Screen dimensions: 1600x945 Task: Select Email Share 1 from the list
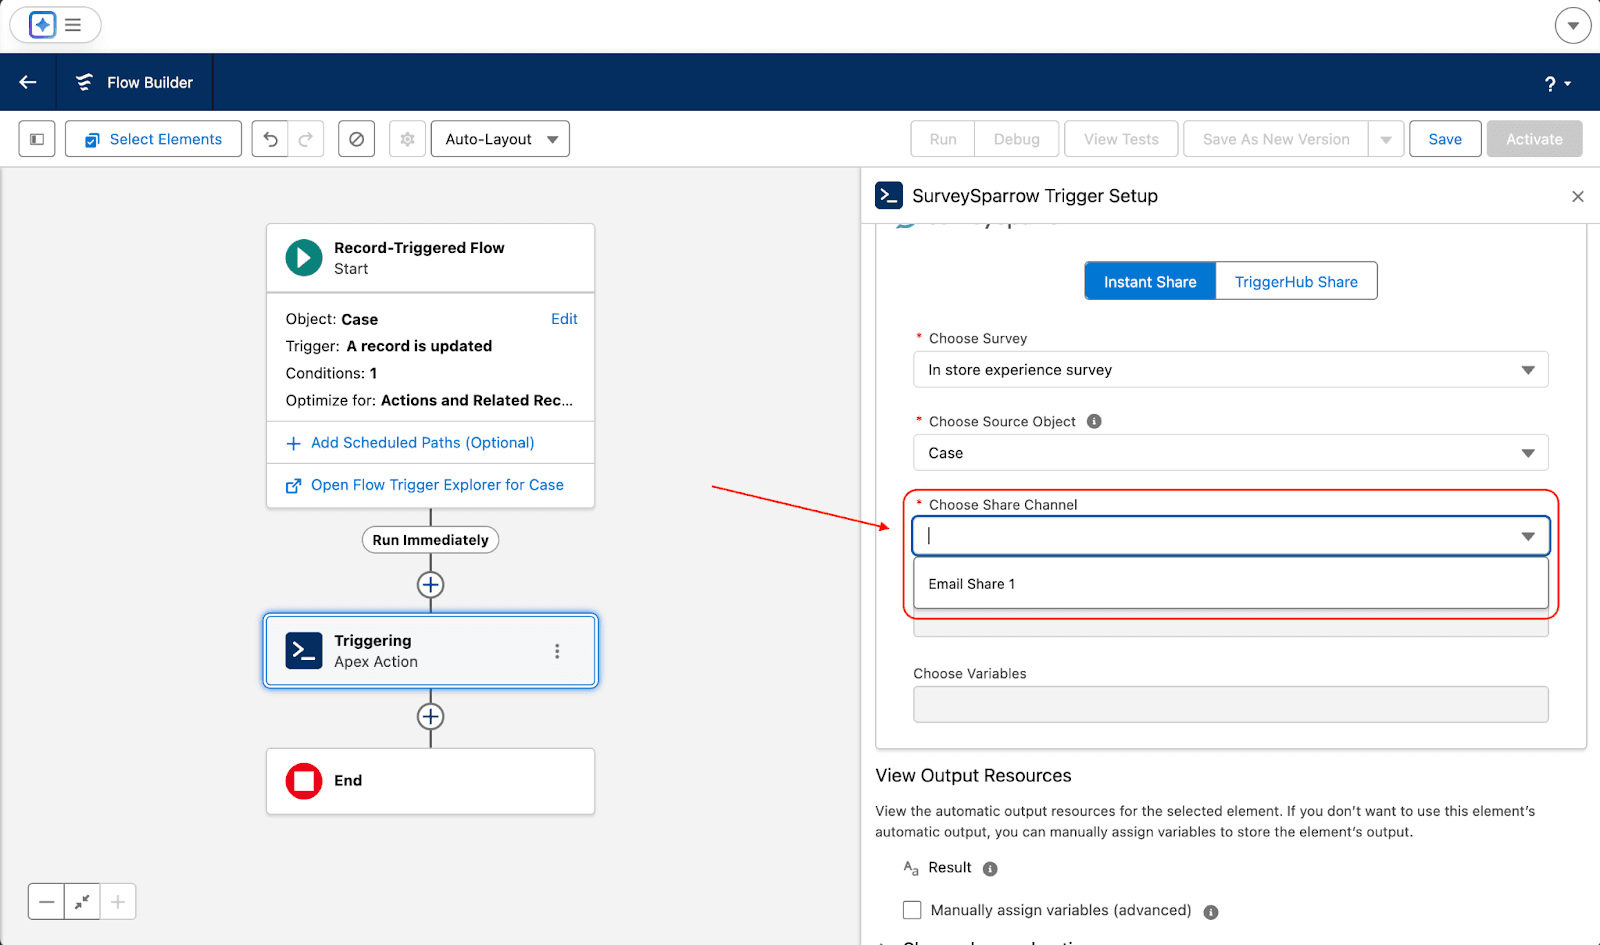click(x=972, y=584)
